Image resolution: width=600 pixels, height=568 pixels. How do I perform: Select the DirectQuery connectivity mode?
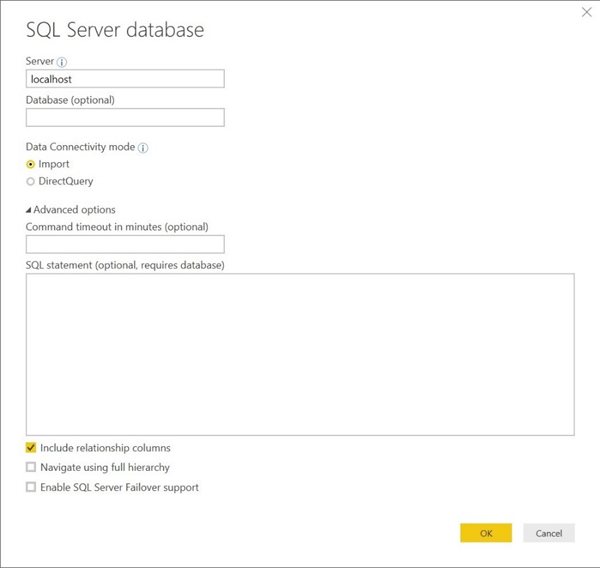[31, 181]
